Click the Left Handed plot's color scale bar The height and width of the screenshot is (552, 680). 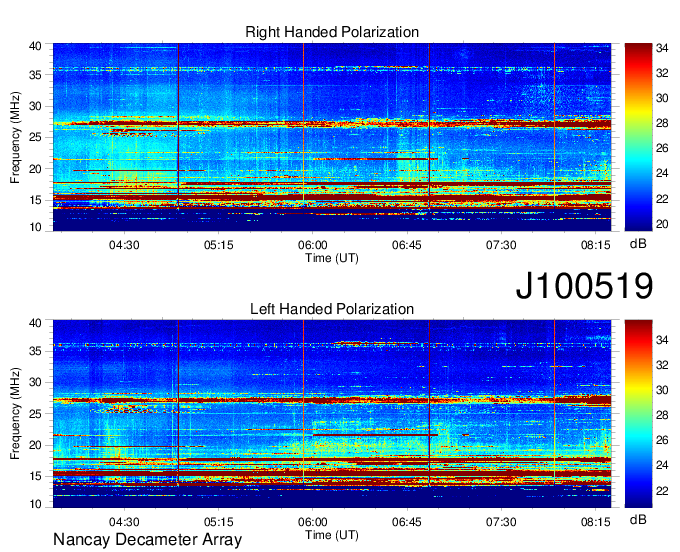click(x=638, y=414)
